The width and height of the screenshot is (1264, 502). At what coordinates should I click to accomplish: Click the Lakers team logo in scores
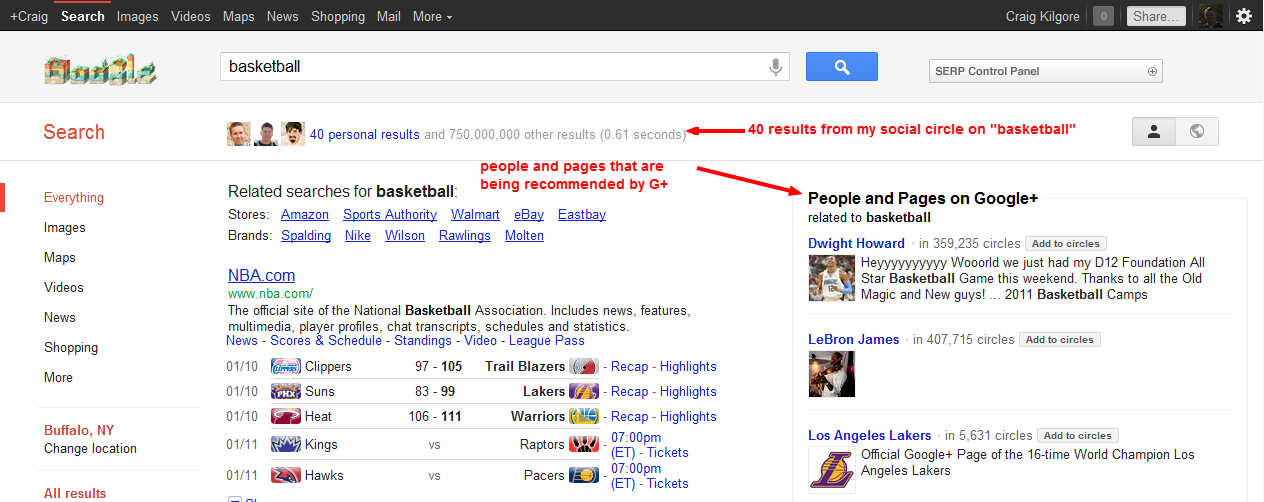coord(584,391)
